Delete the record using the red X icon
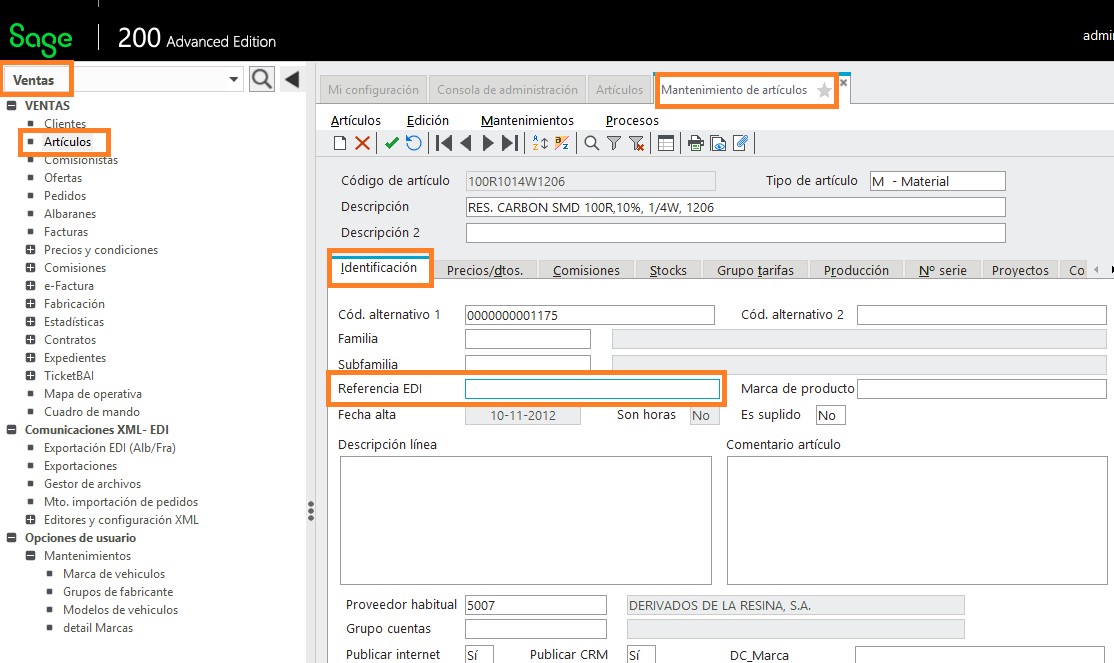Image resolution: width=1114 pixels, height=663 pixels. (362, 144)
